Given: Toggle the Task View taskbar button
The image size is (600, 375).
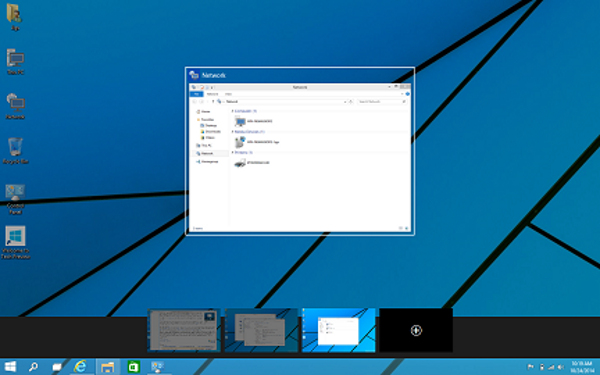Looking at the screenshot, I should [x=57, y=367].
